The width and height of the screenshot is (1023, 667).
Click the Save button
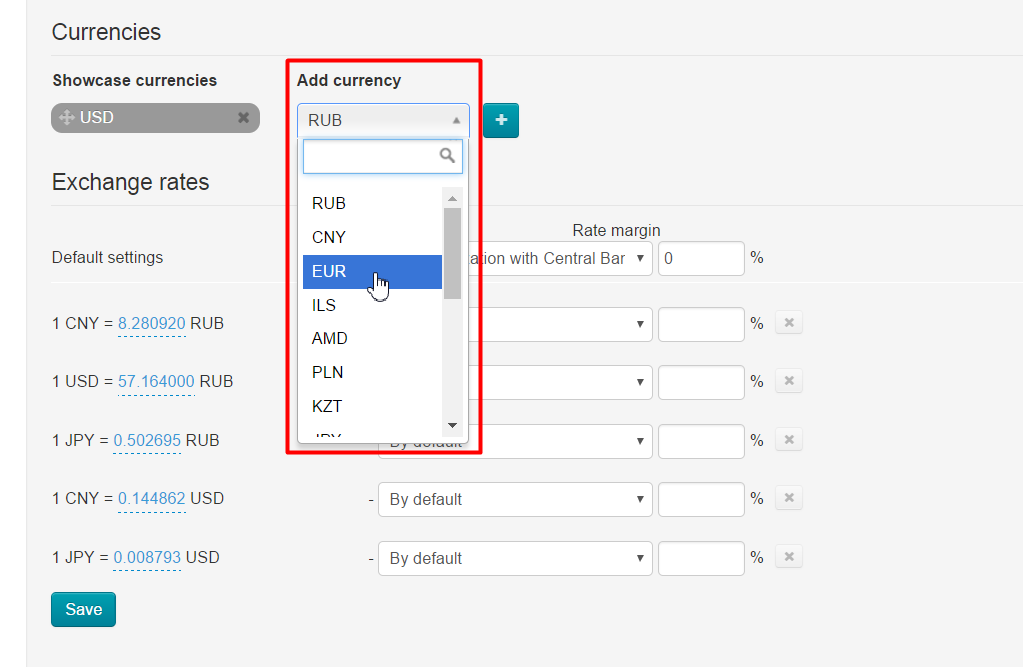[84, 610]
